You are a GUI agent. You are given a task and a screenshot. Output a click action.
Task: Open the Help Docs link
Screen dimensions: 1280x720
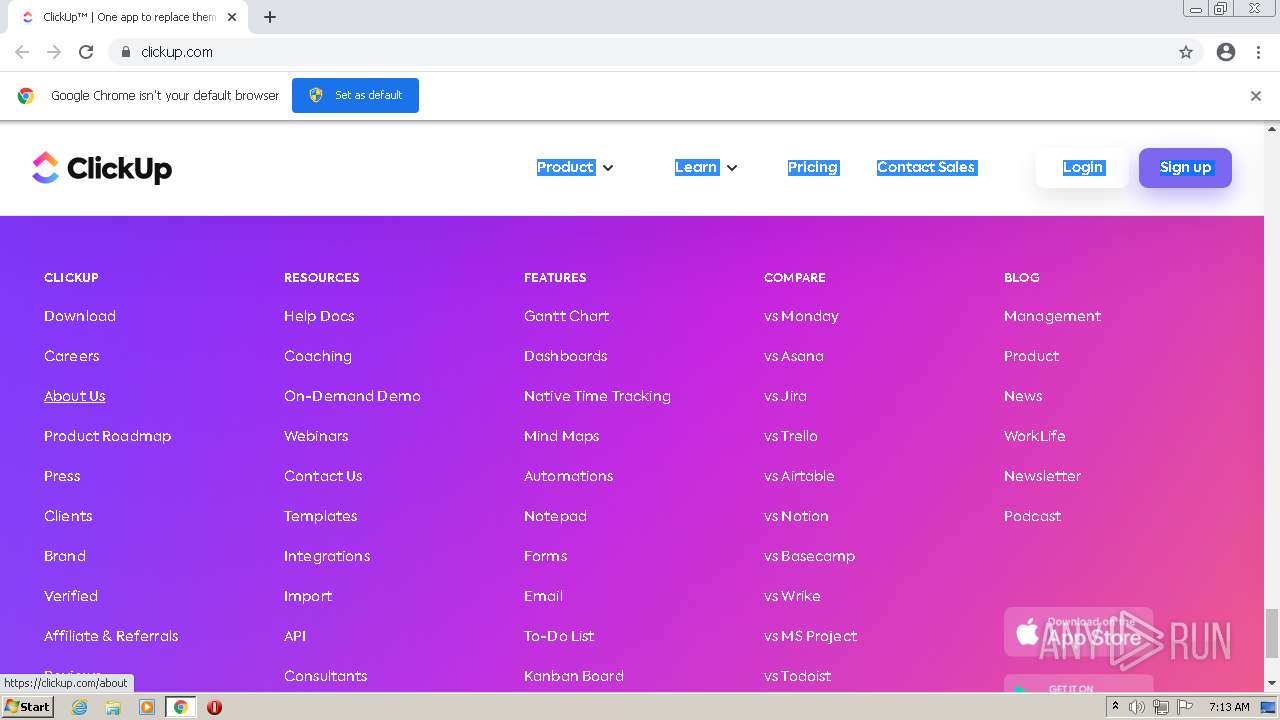319,316
